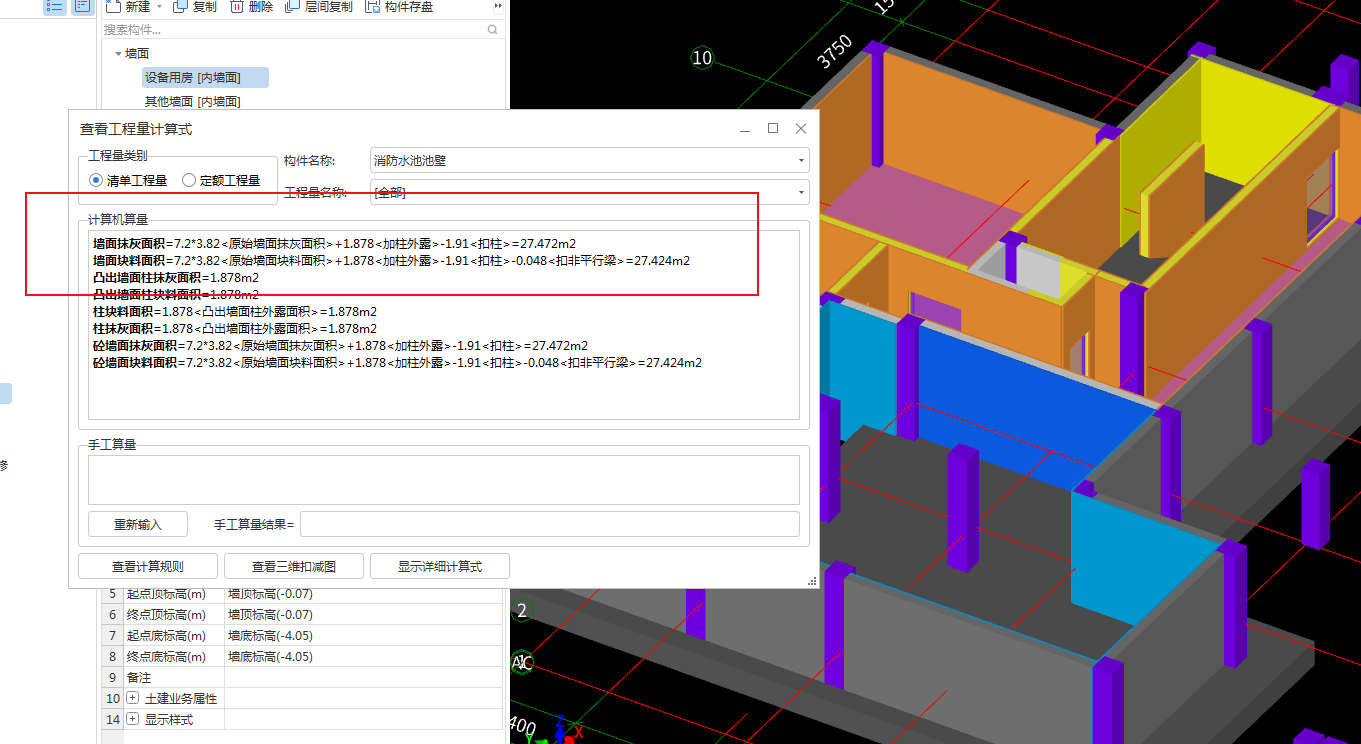The height and width of the screenshot is (744, 1361).
Task: Click the 查看计算规则 button
Action: [x=147, y=566]
